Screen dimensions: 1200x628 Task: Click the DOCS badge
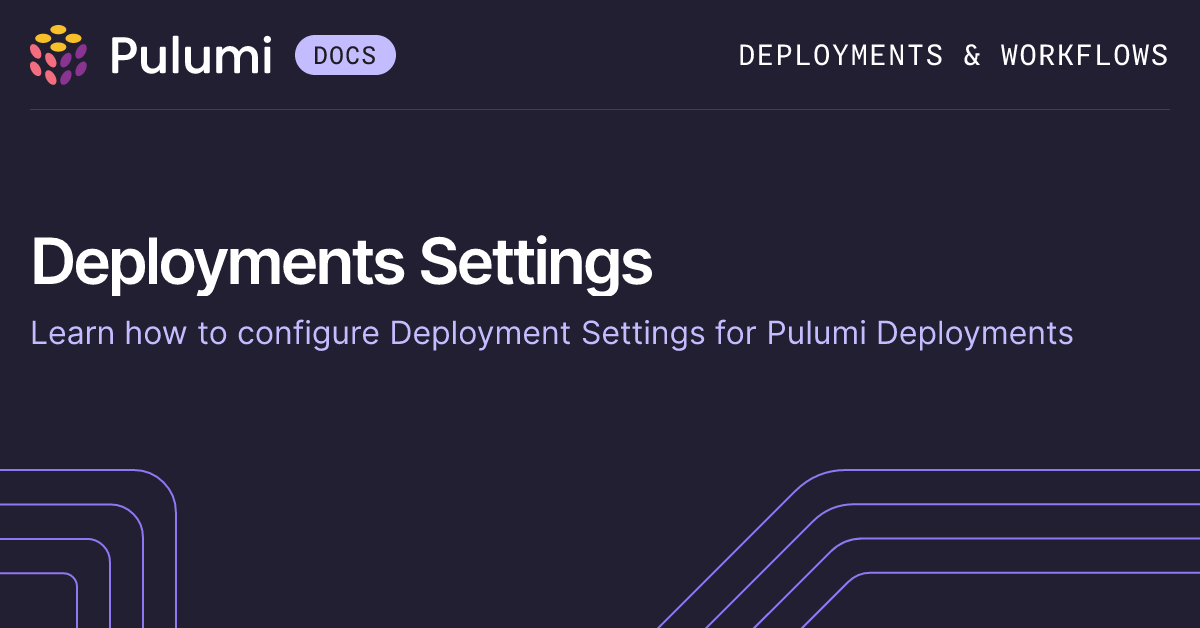coord(345,55)
